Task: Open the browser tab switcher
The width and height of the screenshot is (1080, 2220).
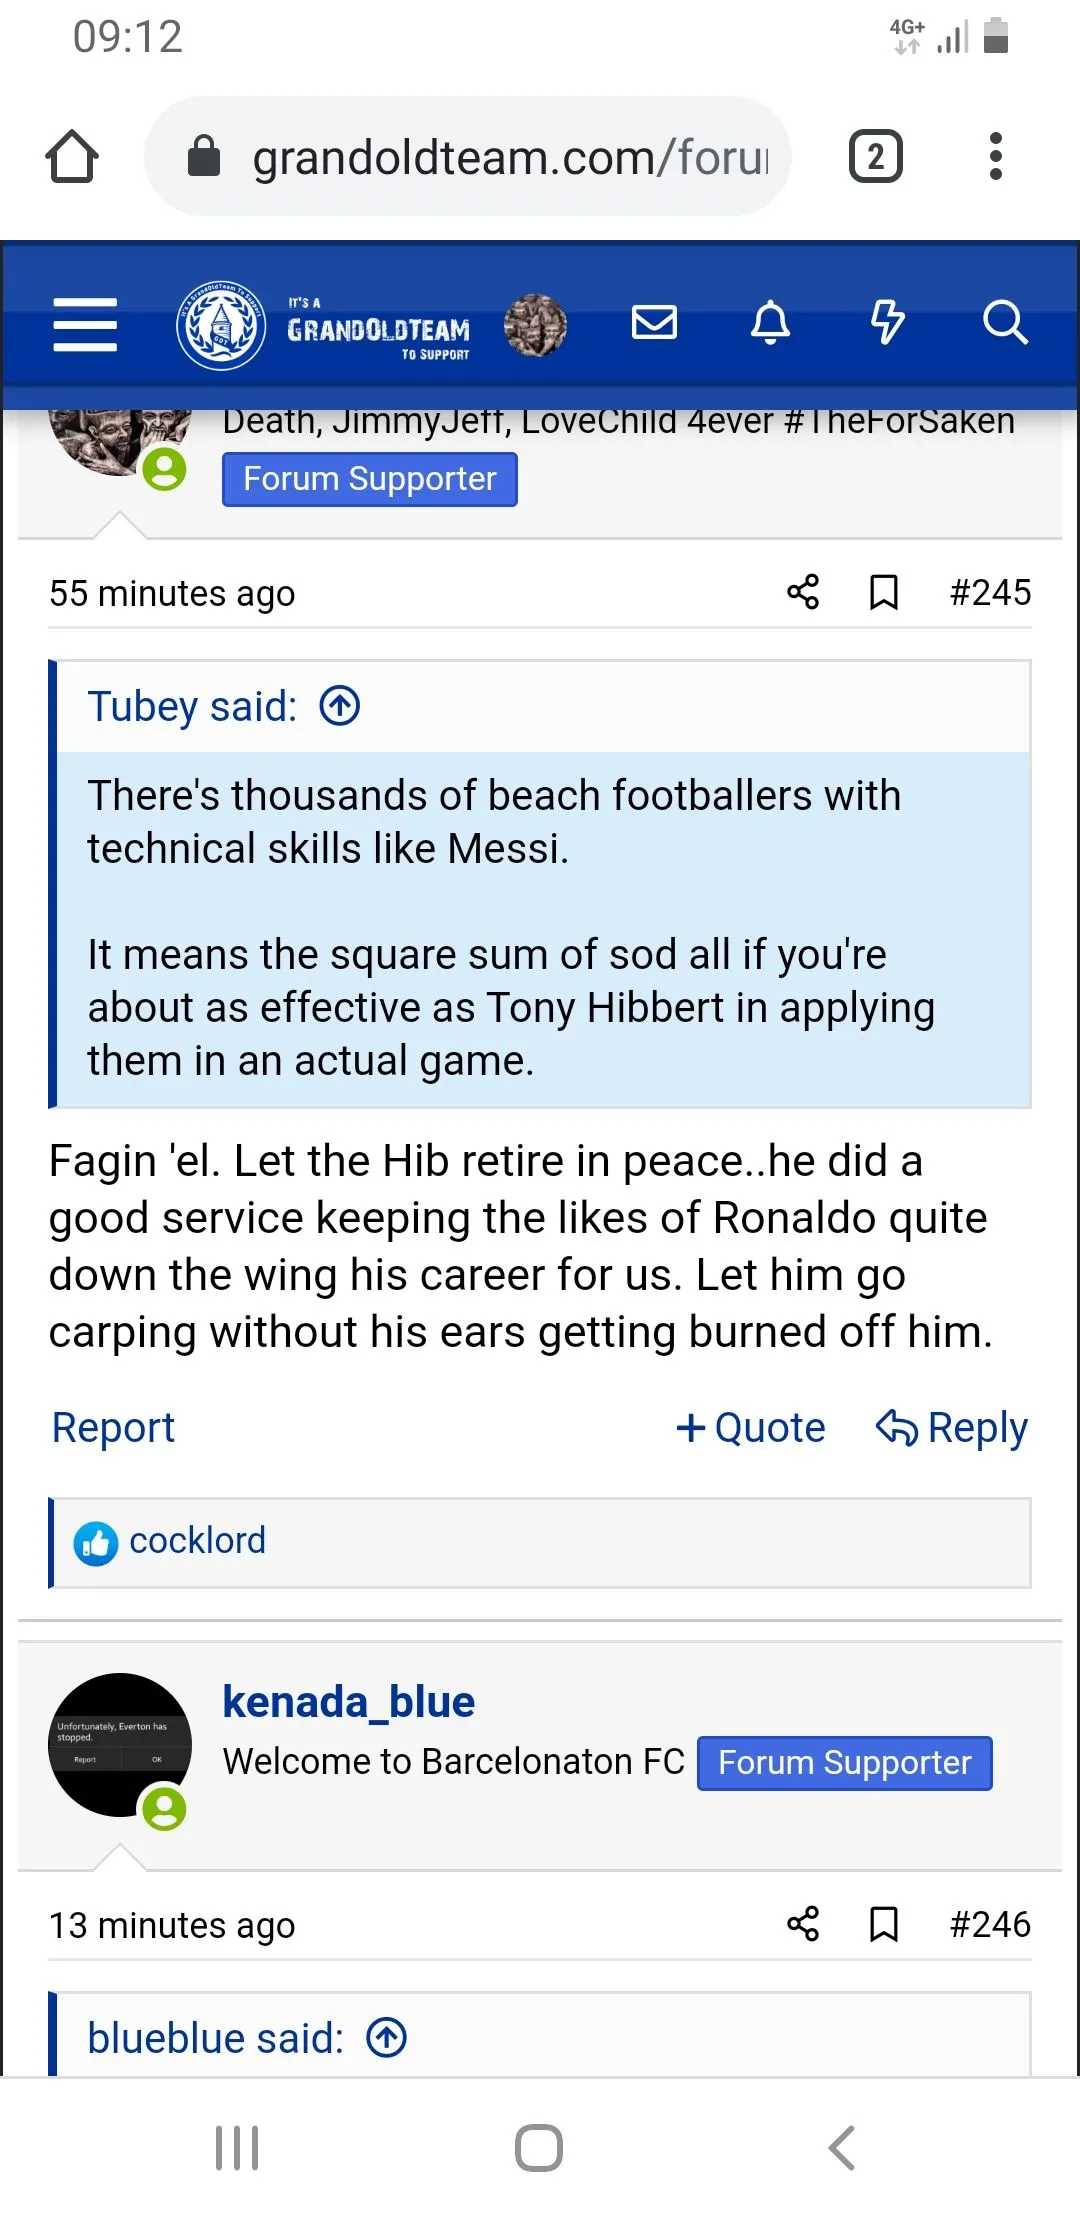Action: [876, 157]
